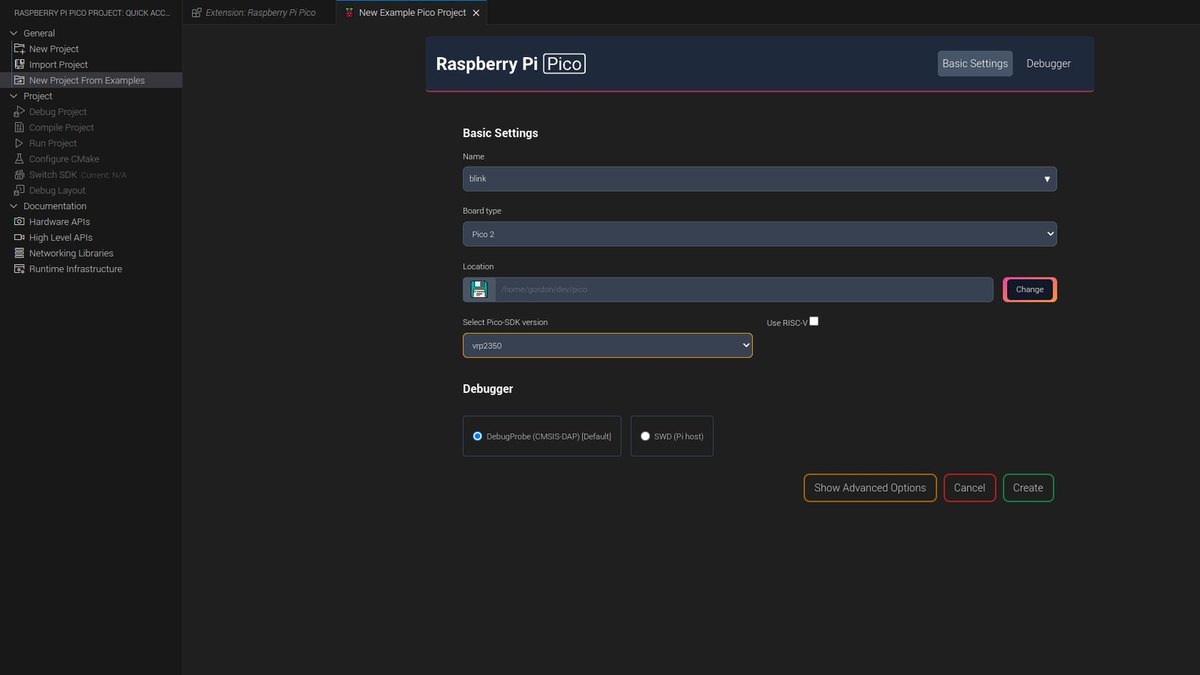Click the Networking Libraries icon
Viewport: 1200px width, 675px height.
pos(19,253)
